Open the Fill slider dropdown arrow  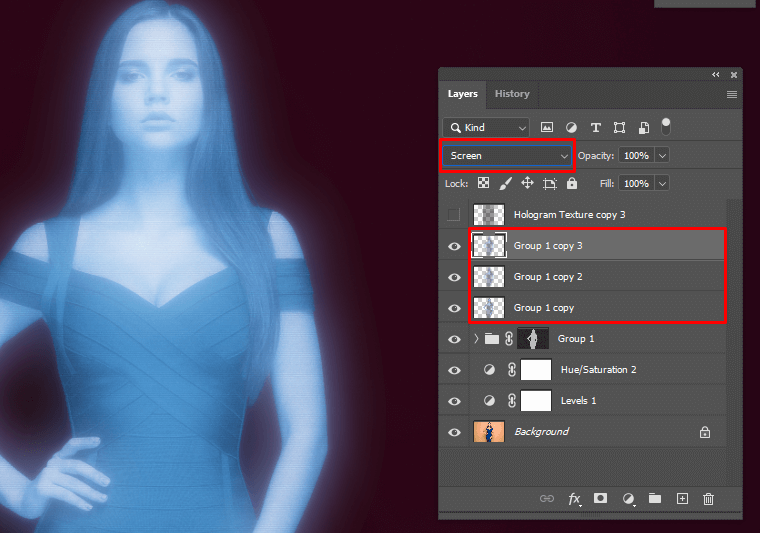[x=662, y=184]
